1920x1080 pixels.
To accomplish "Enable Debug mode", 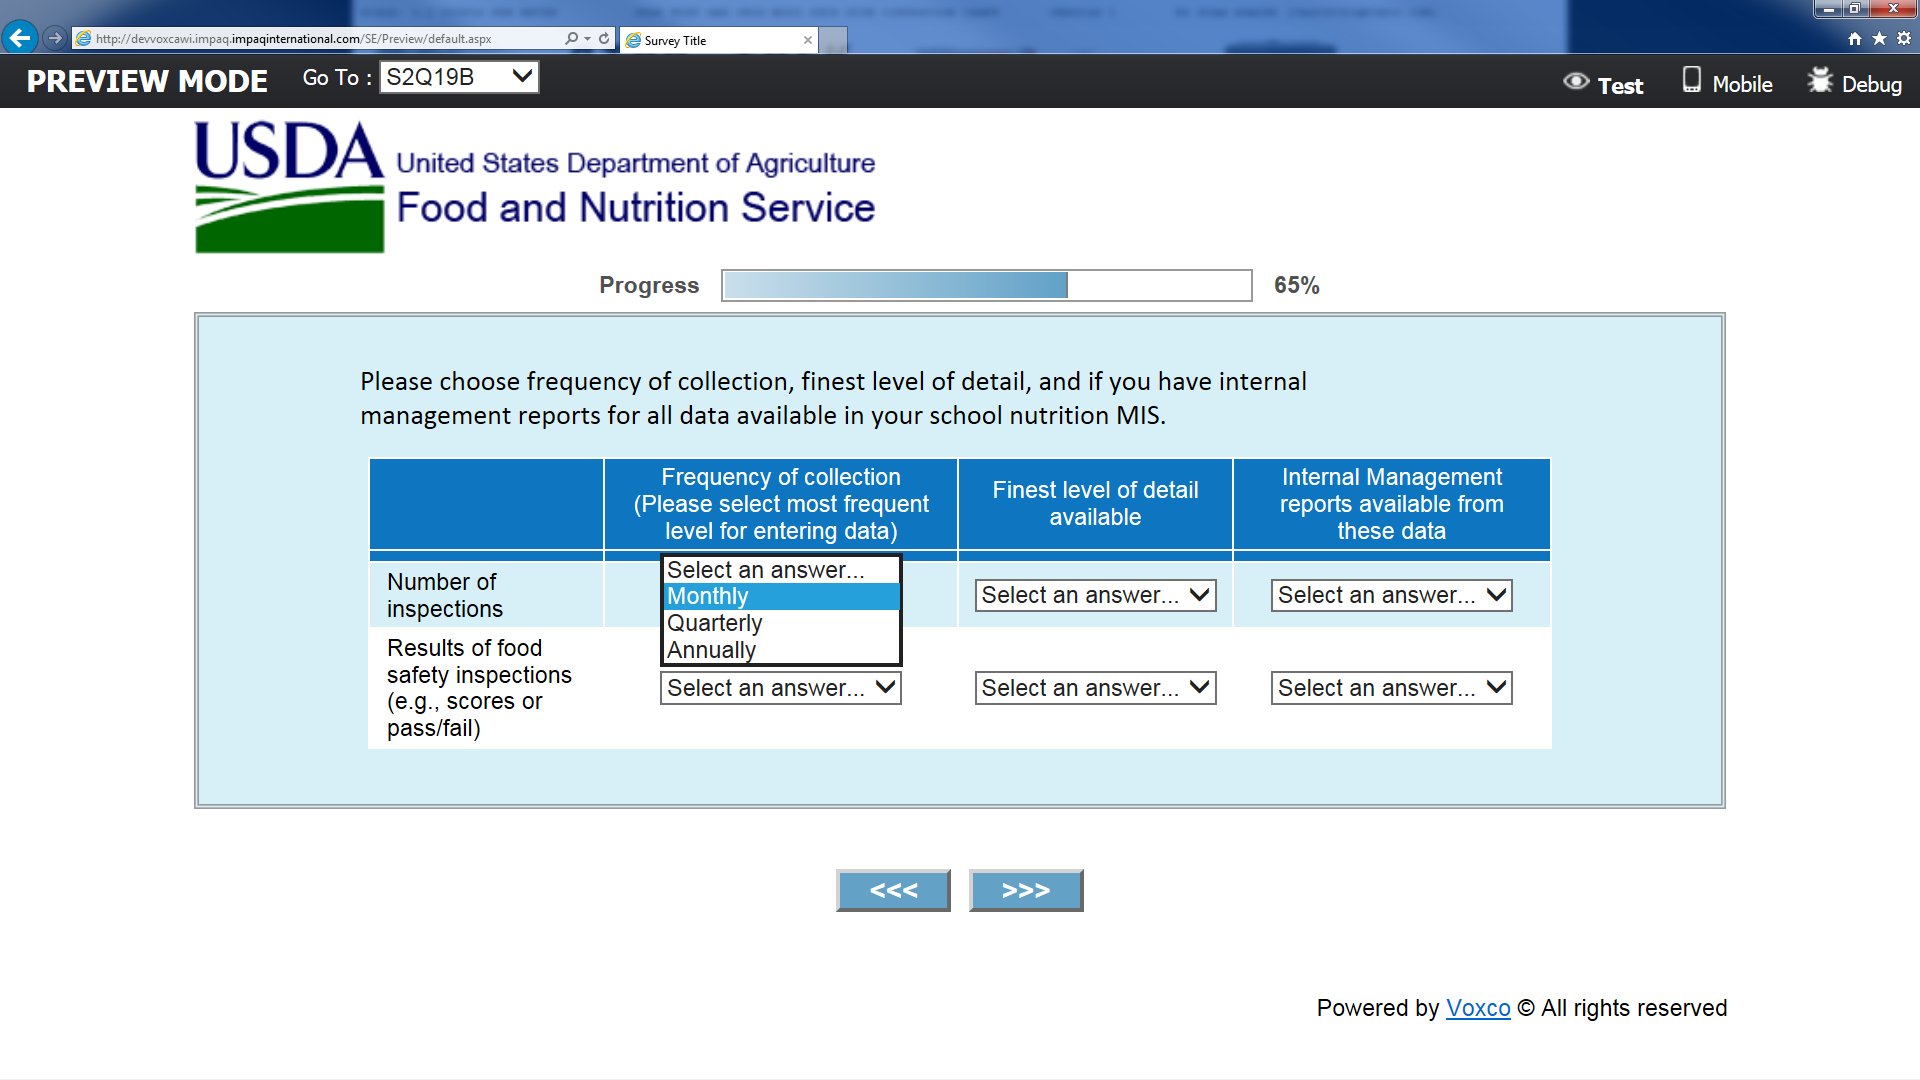I will (x=1854, y=83).
